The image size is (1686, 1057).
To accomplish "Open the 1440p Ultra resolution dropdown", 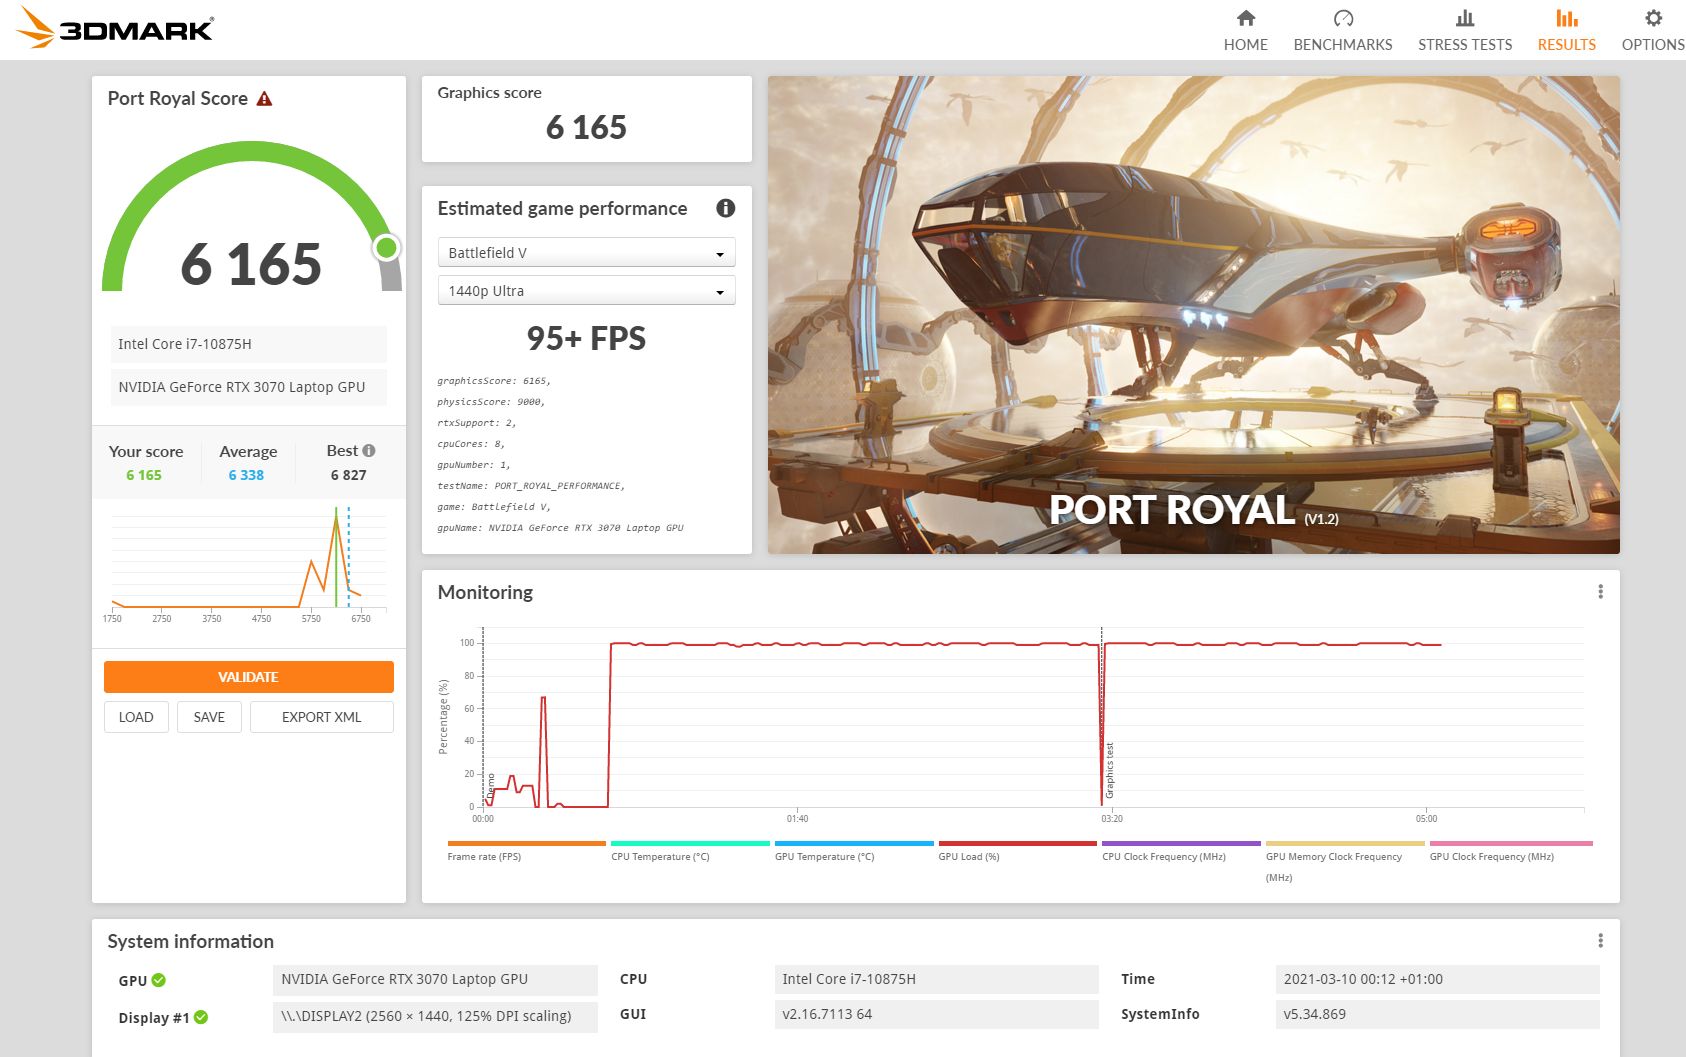I will 586,291.
